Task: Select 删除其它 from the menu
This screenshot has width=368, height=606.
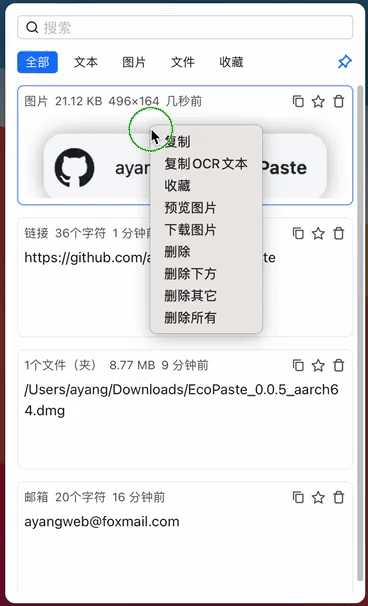Action: click(x=206, y=296)
